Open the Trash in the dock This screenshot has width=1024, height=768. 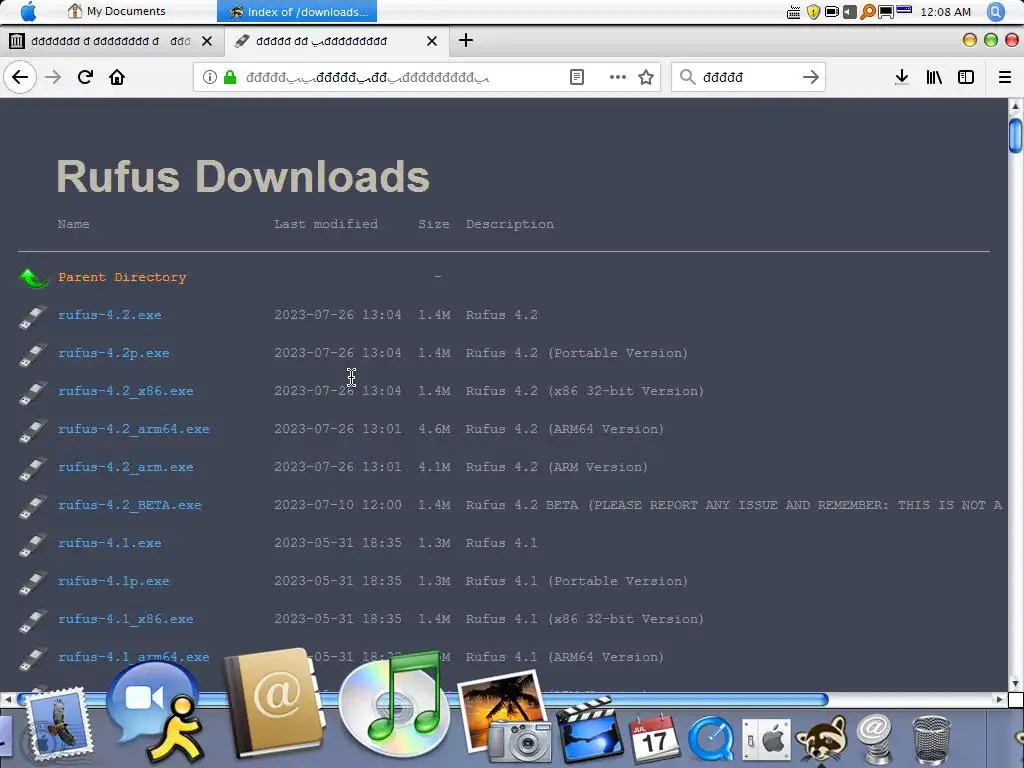point(931,739)
